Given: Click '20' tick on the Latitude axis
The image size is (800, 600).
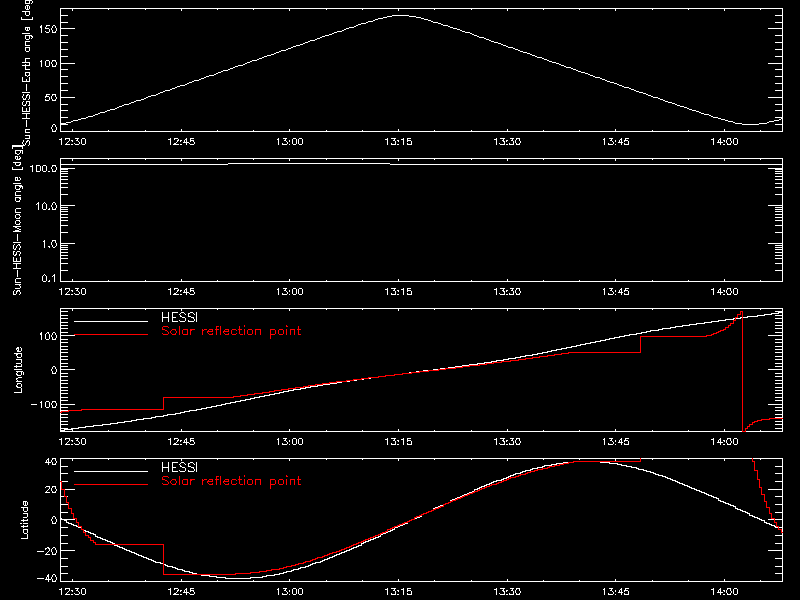Looking at the screenshot, I should (51, 490).
